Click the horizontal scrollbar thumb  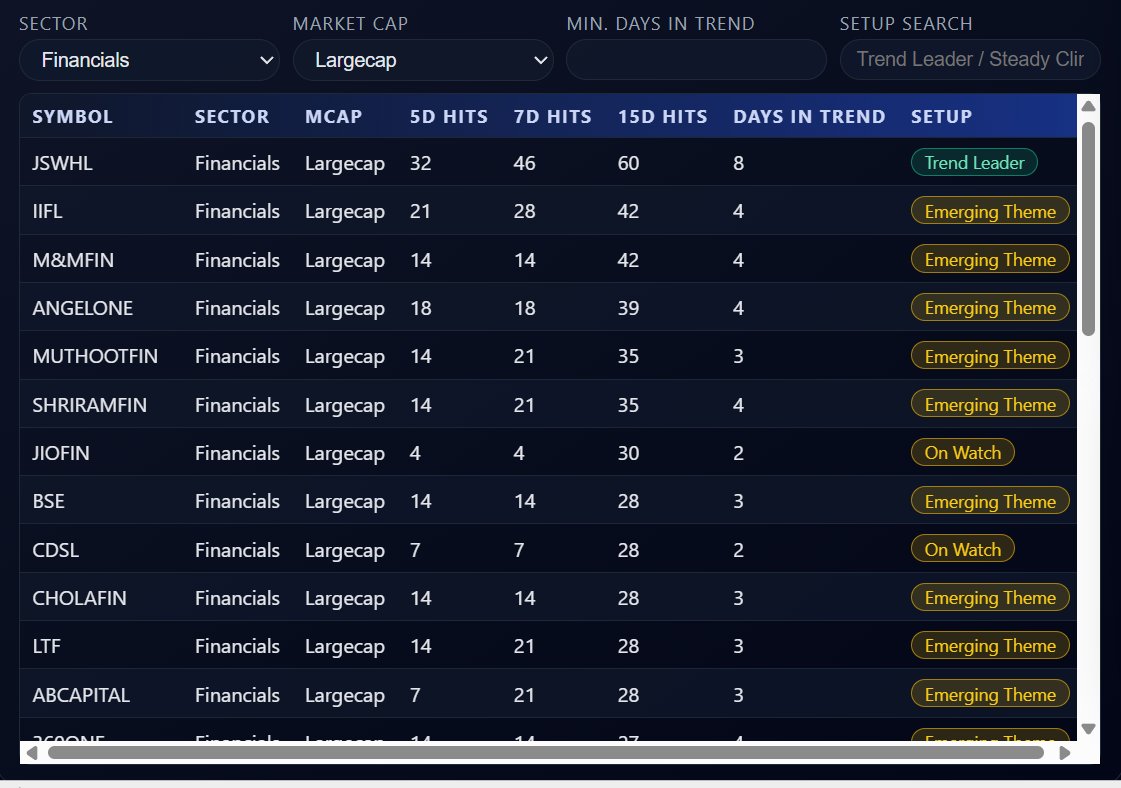tap(545, 753)
